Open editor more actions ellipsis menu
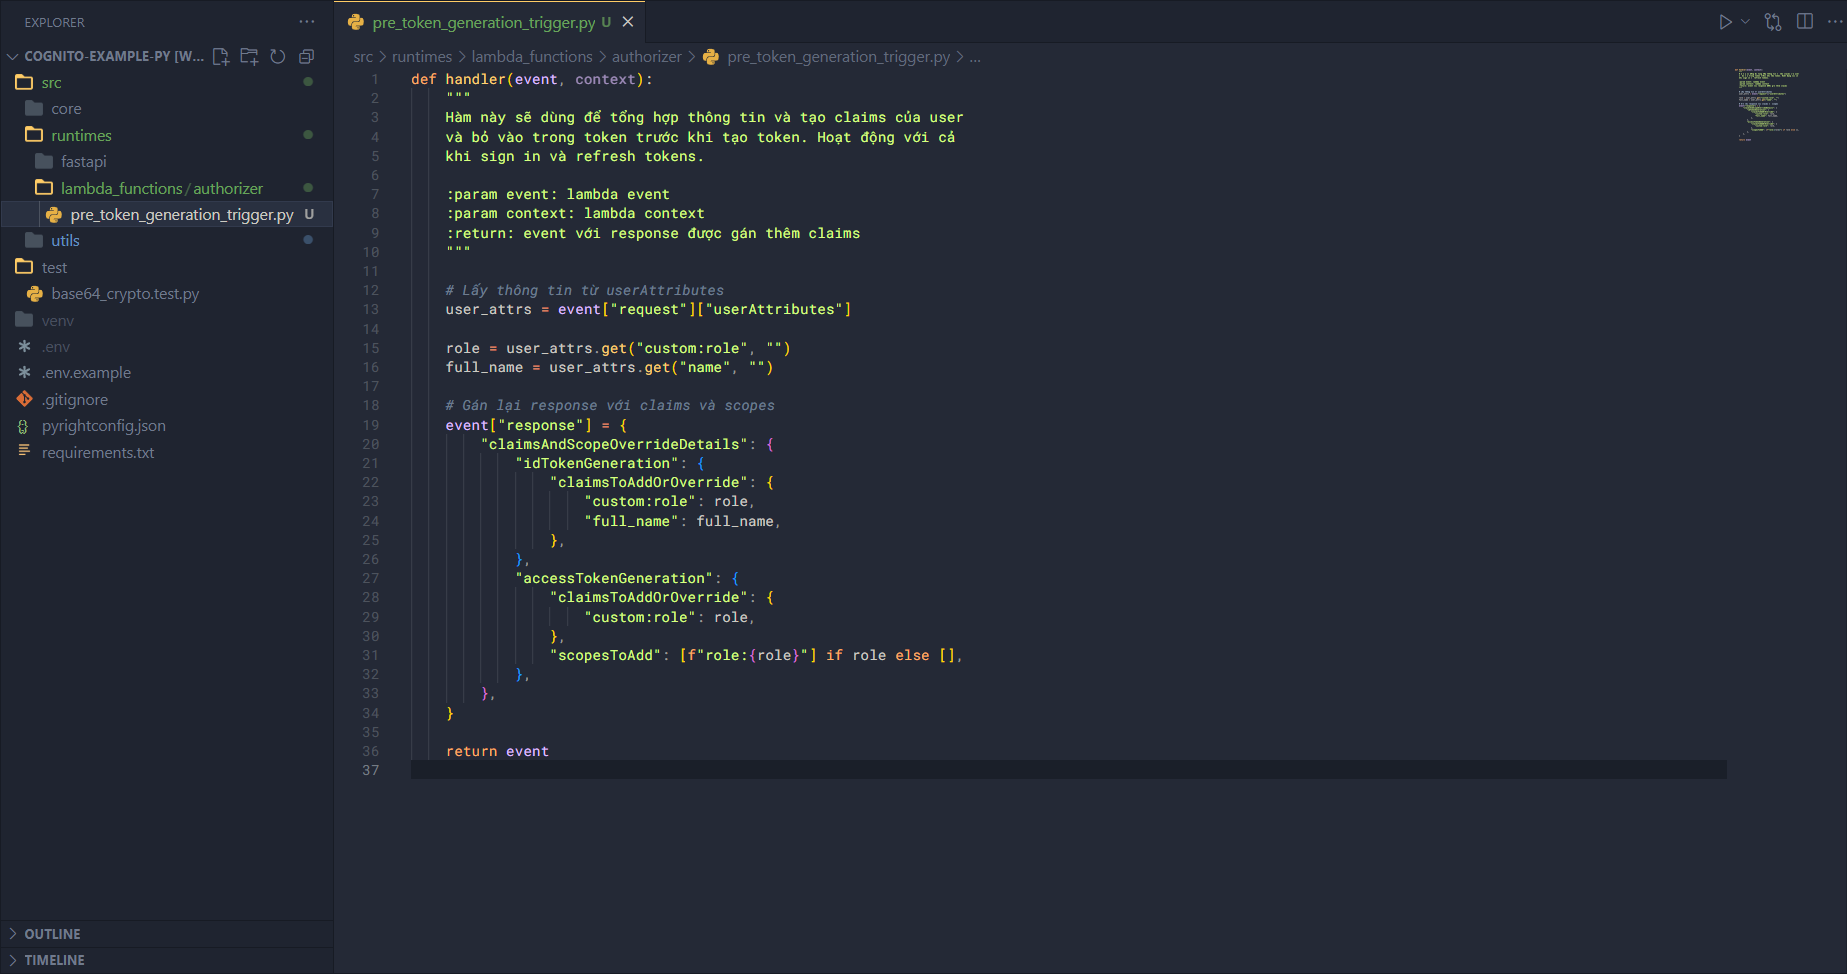The image size is (1847, 974). pyautogui.click(x=1834, y=22)
